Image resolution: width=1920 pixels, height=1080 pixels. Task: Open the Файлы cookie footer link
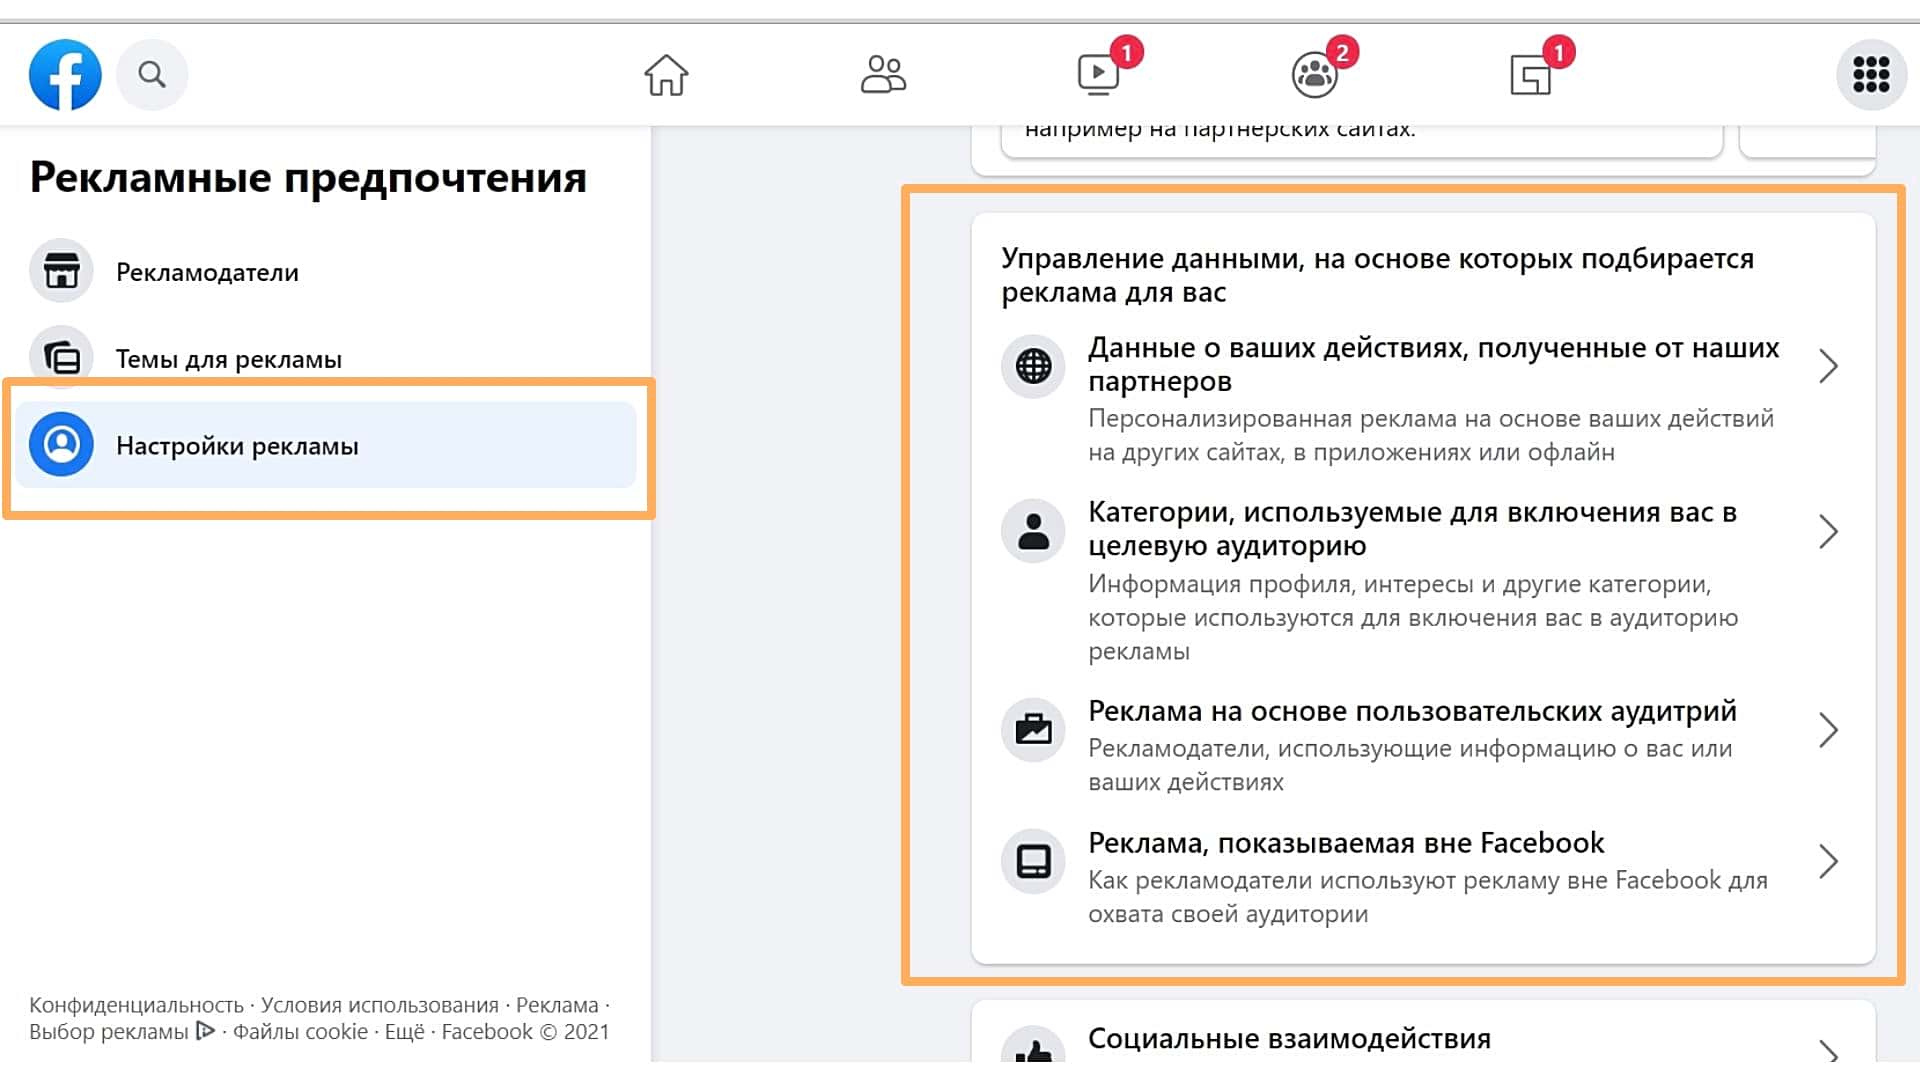pyautogui.click(x=300, y=1032)
